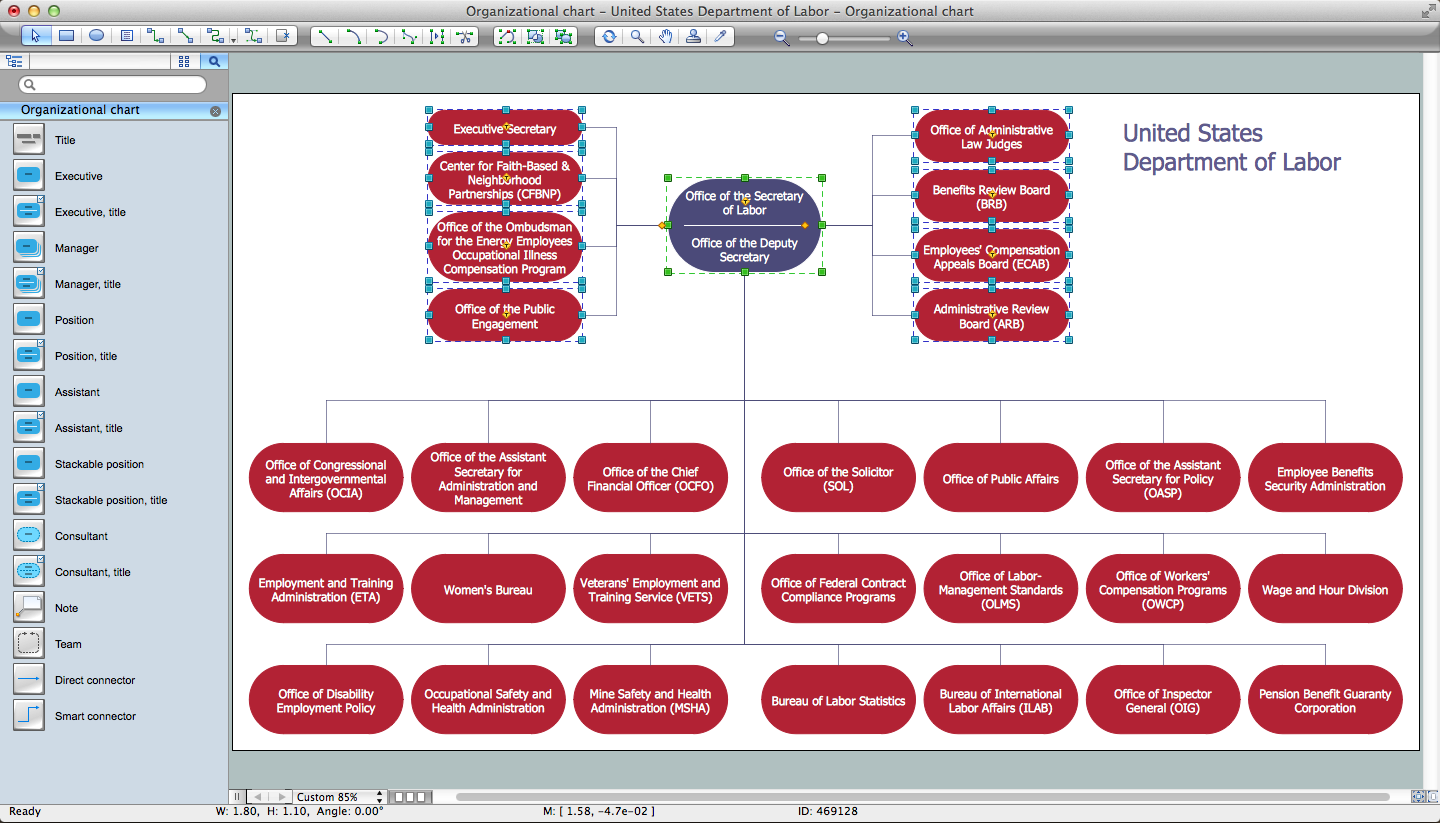Select Benefits Review Board (BRB) box
This screenshot has width=1440, height=823.
(991, 196)
